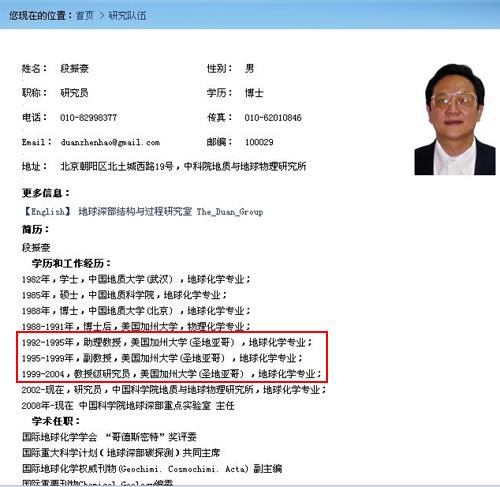
Task: Open 地球深部结构与过程研究室 link
Action: point(135,211)
